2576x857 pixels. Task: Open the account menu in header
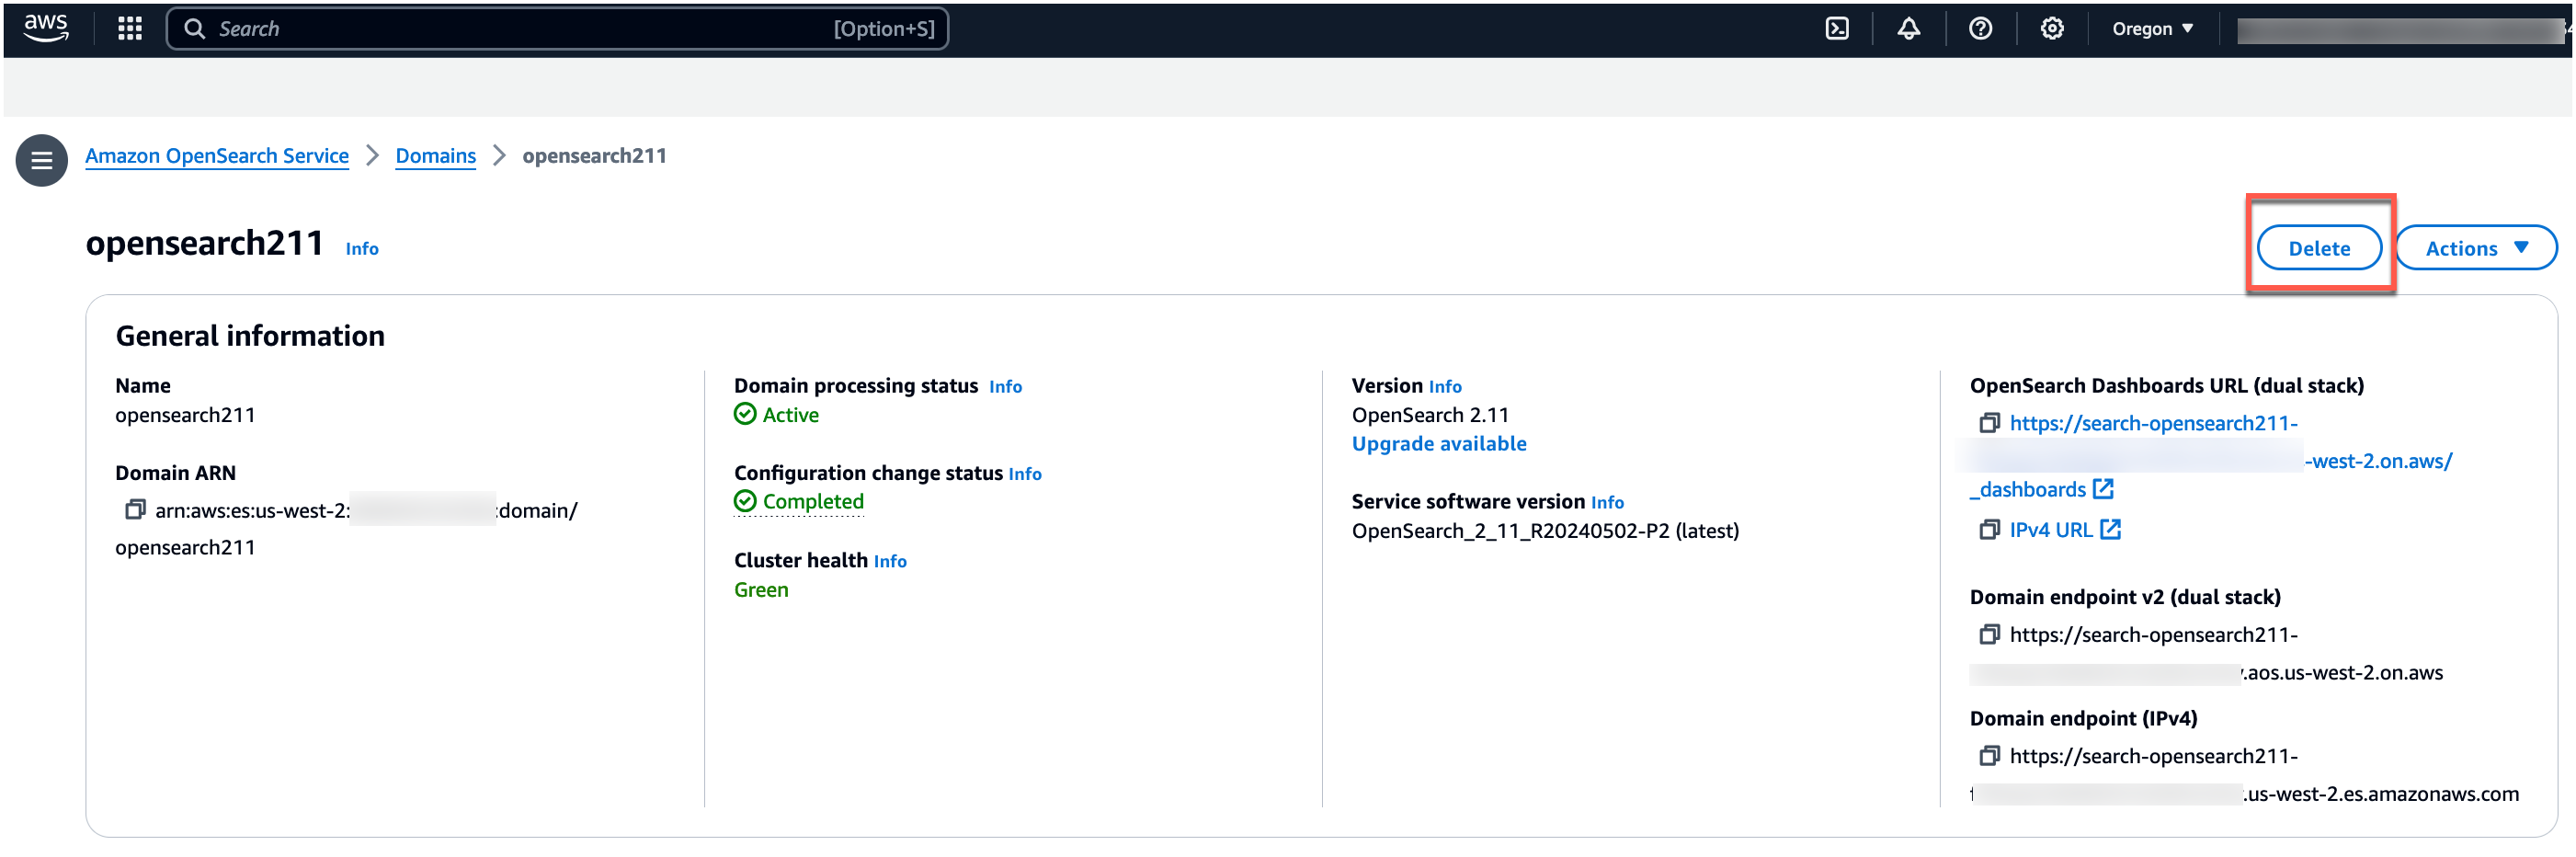(2400, 29)
